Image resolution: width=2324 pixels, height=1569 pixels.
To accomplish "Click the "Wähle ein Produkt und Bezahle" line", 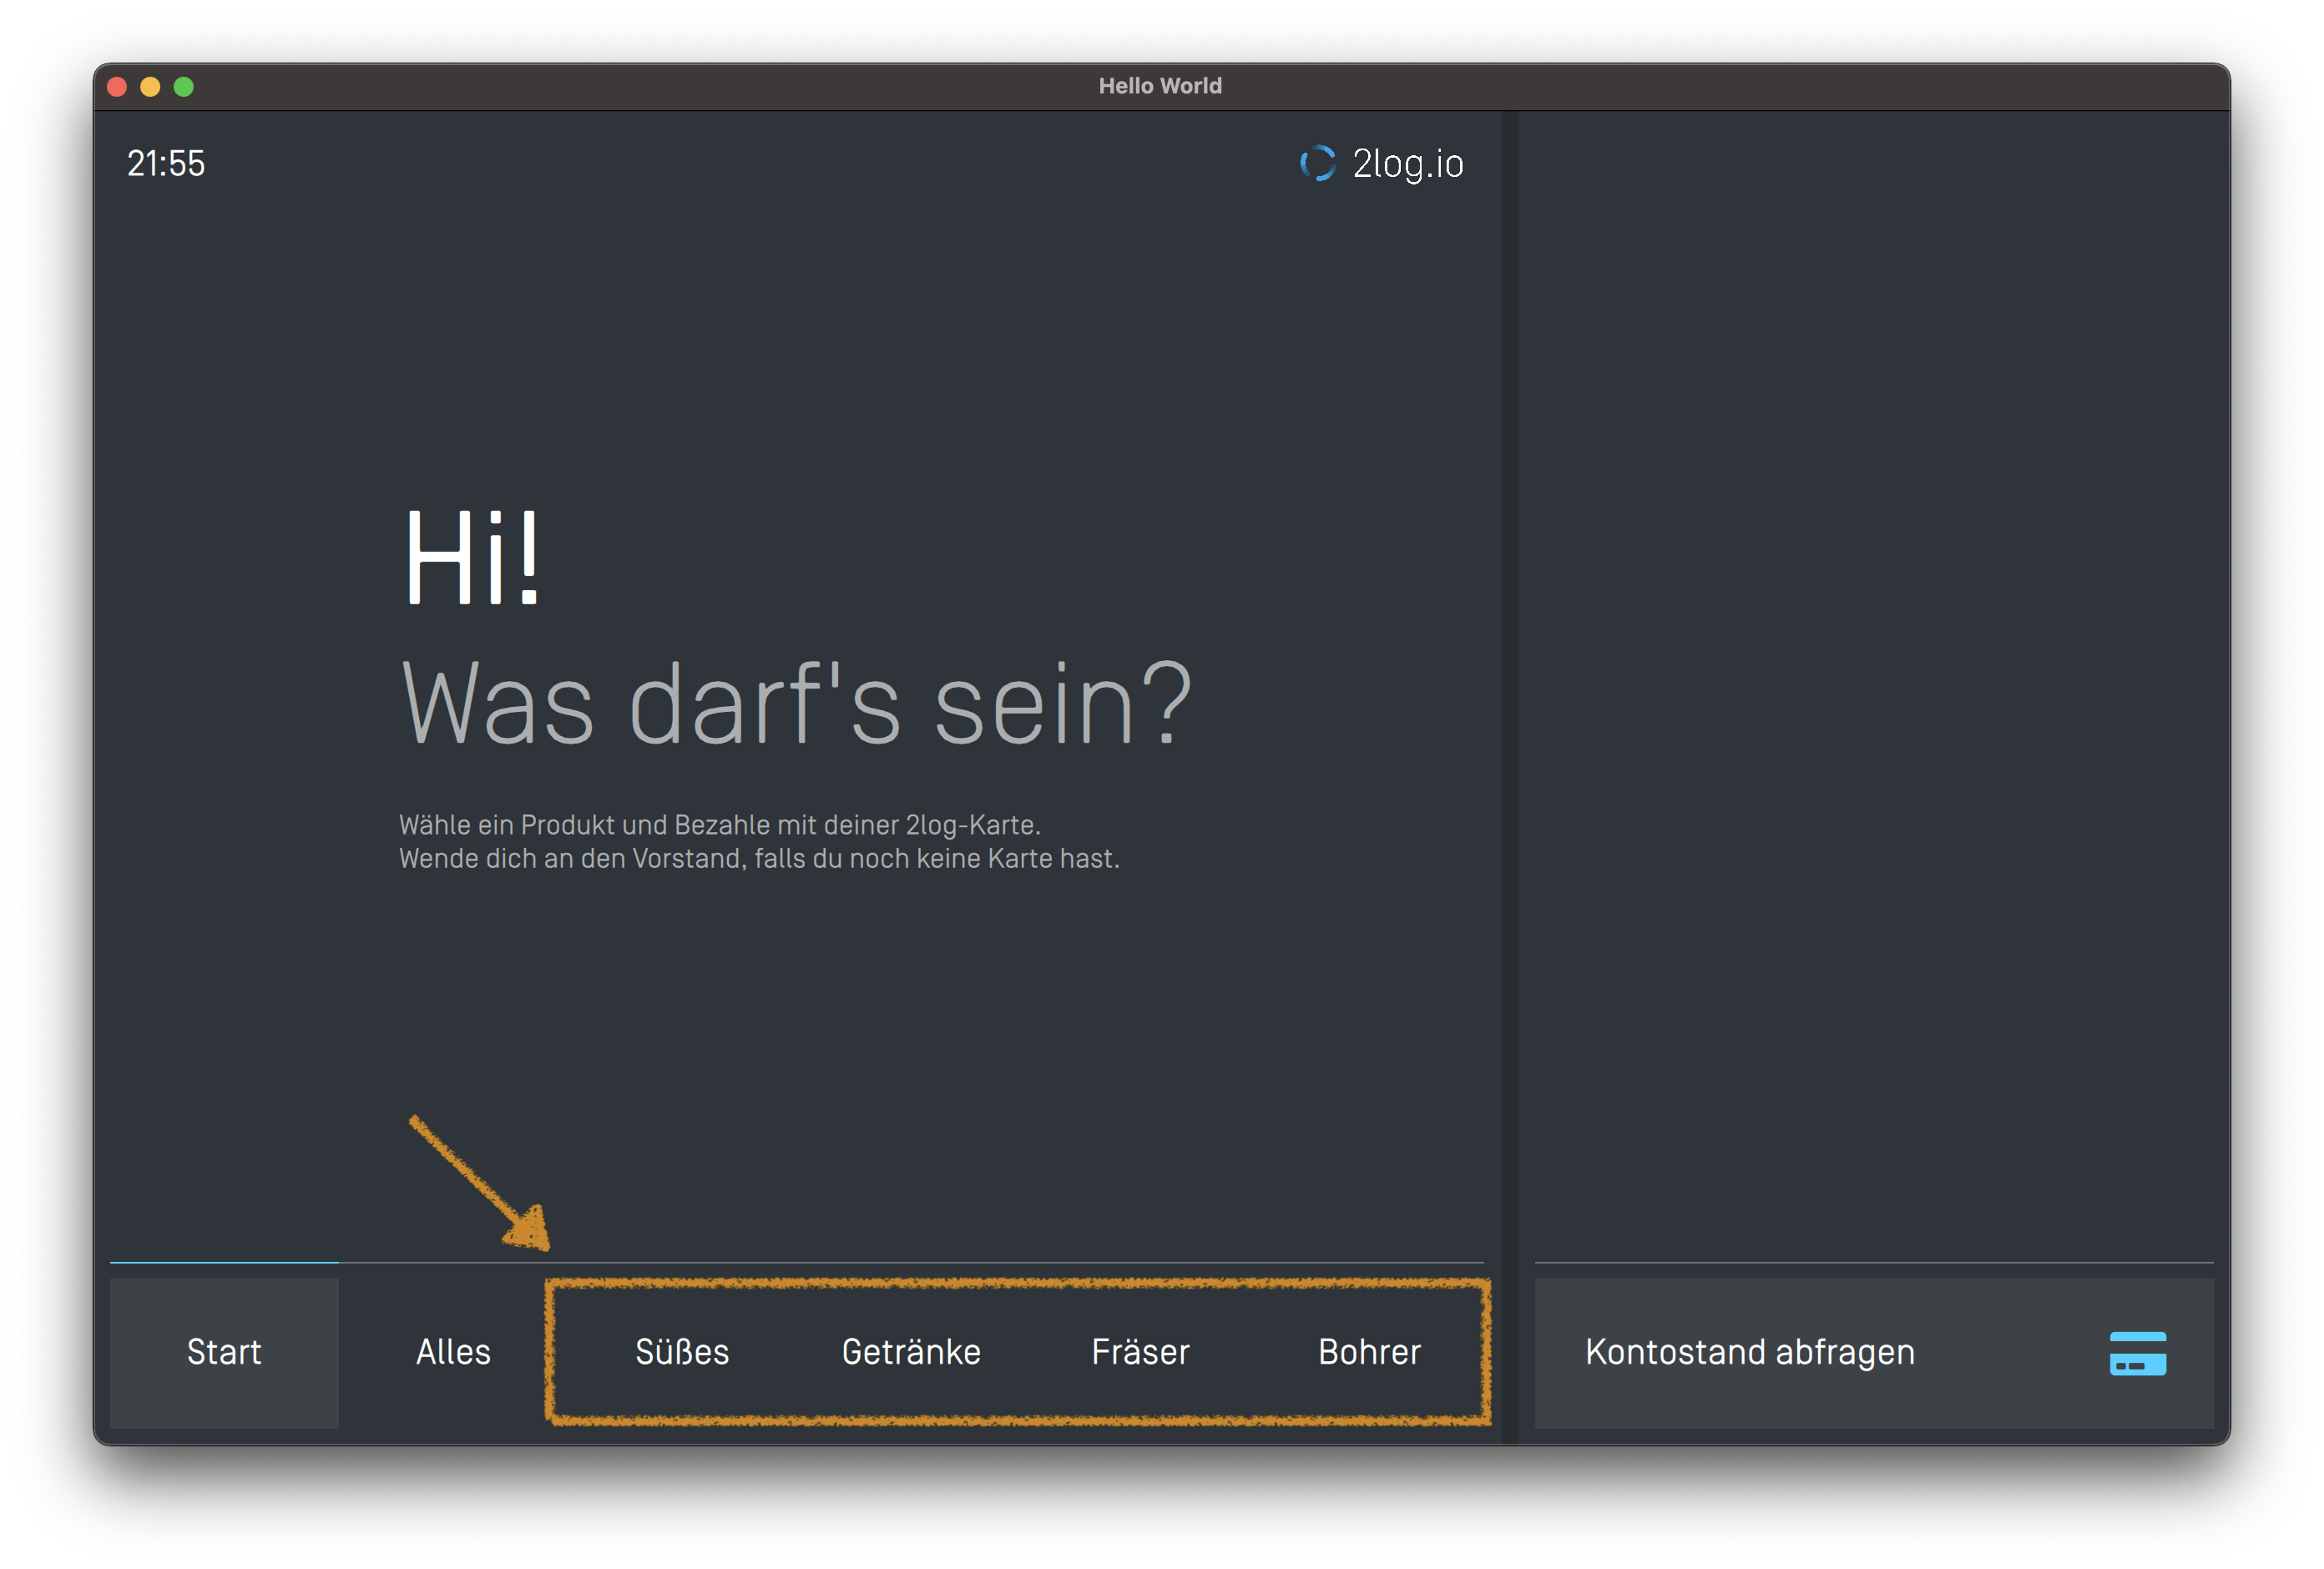I will (720, 825).
